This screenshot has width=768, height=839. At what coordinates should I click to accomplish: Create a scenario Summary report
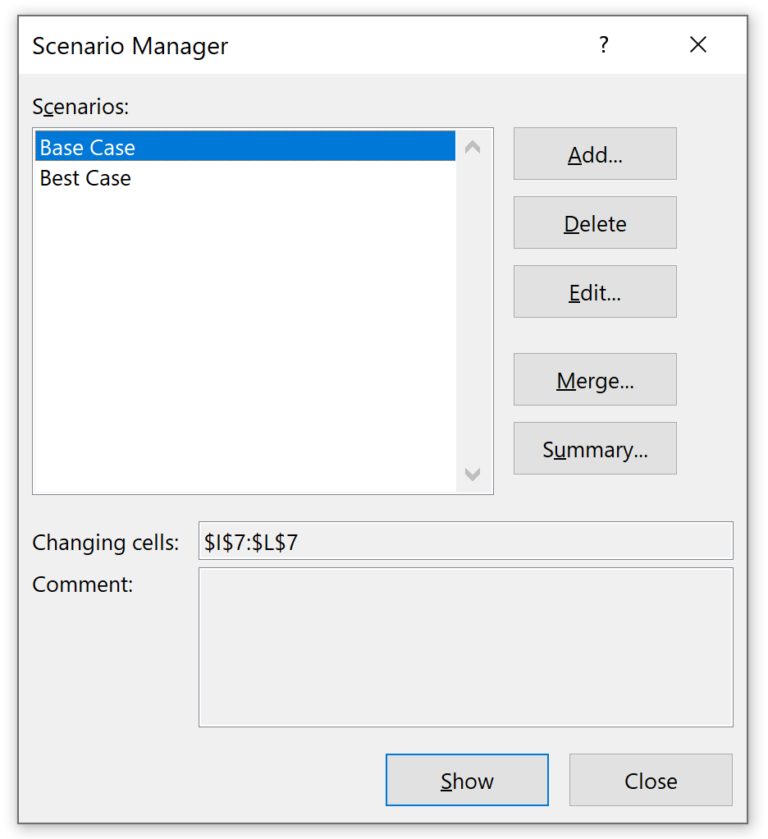594,448
